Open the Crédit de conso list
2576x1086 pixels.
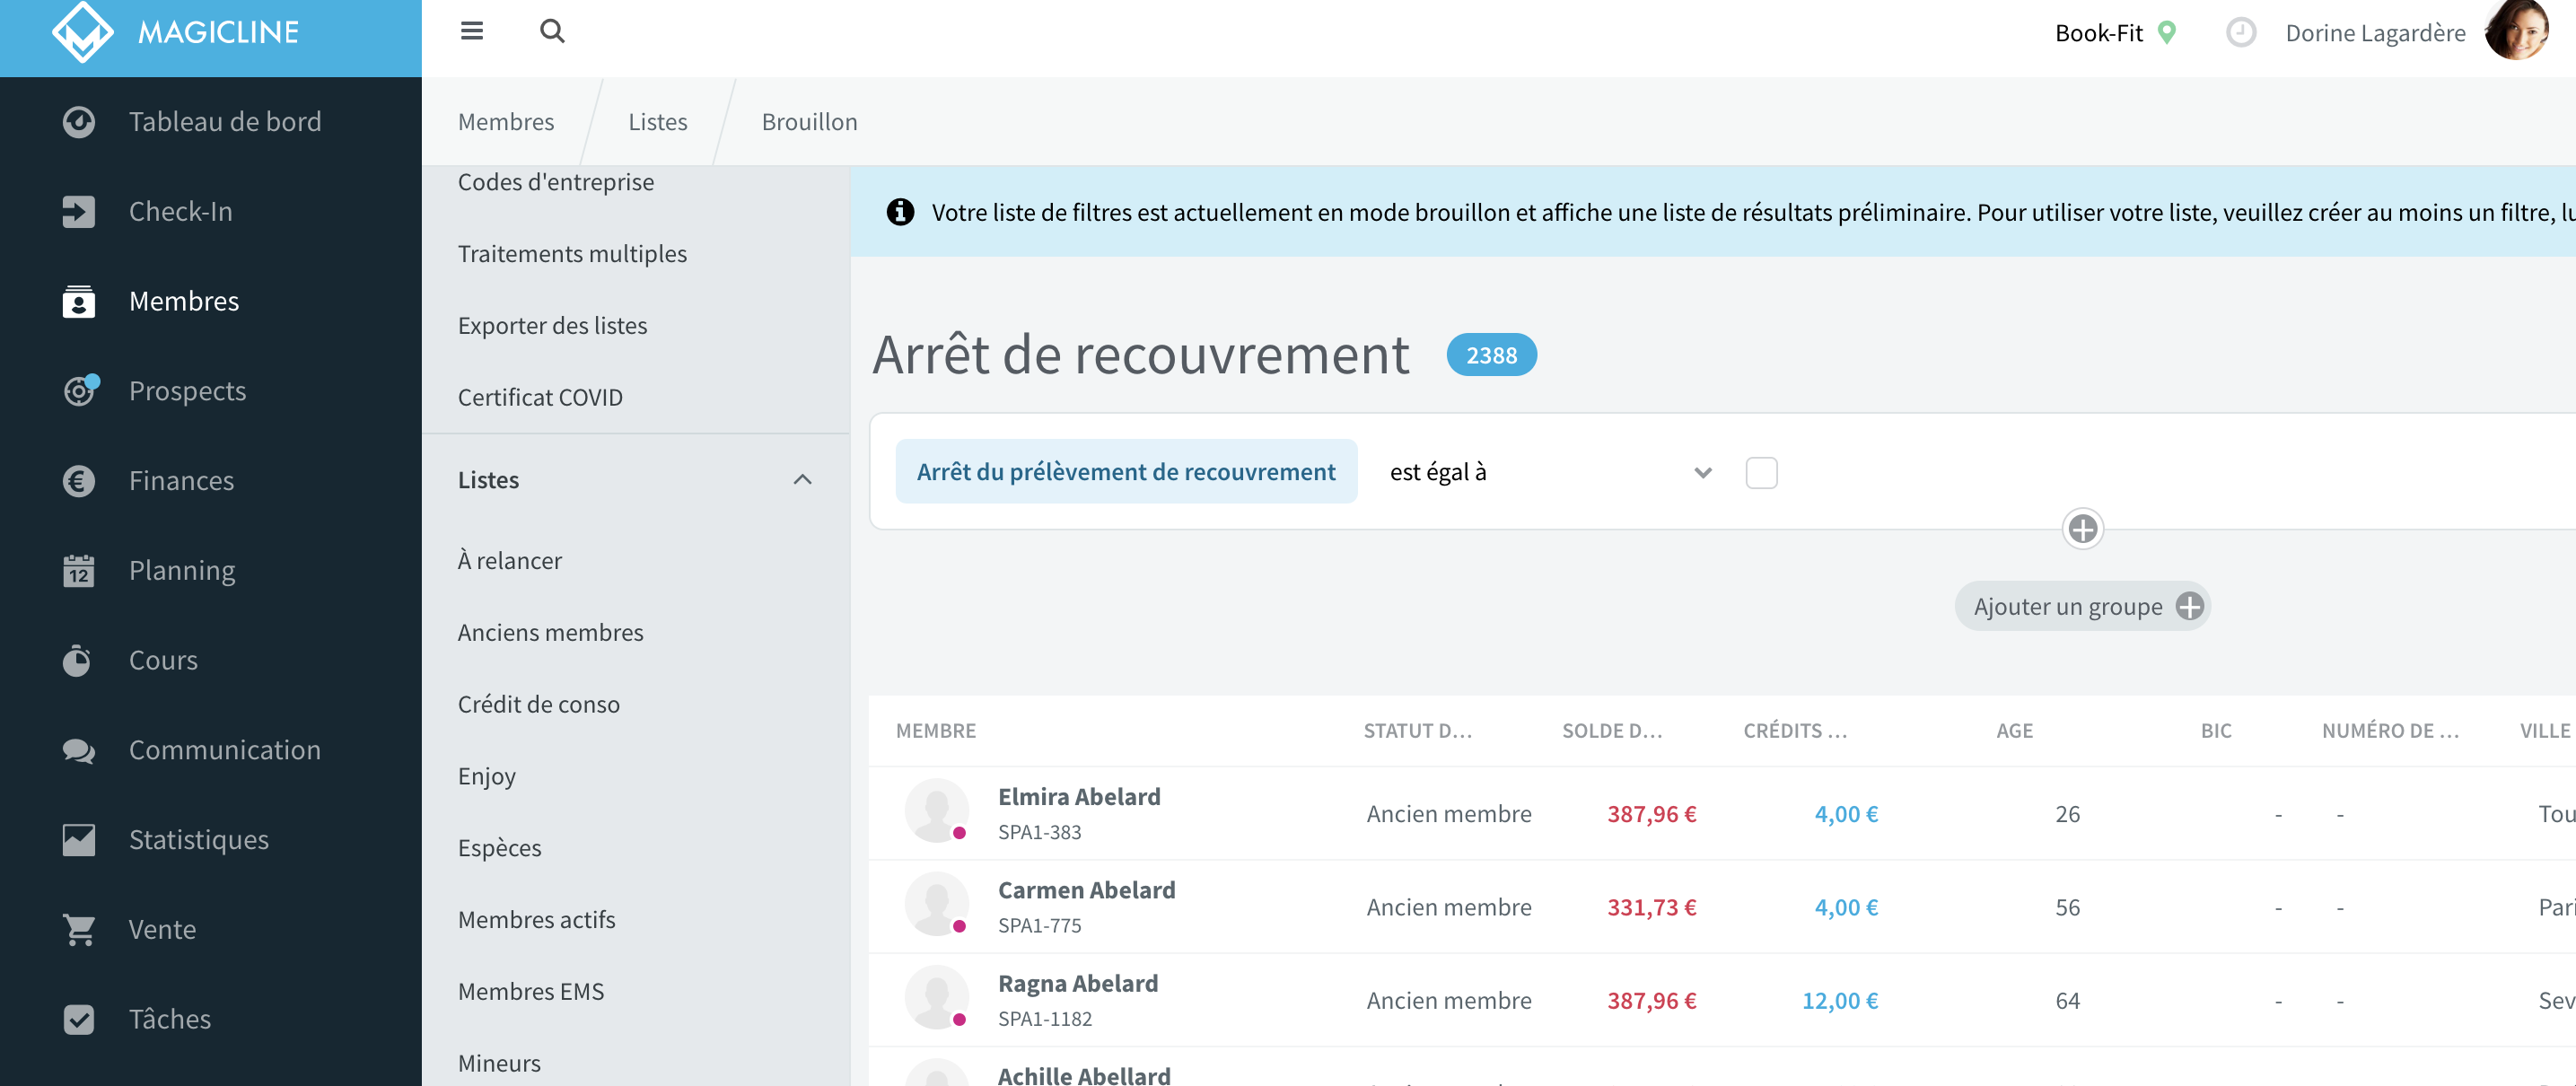click(x=539, y=704)
